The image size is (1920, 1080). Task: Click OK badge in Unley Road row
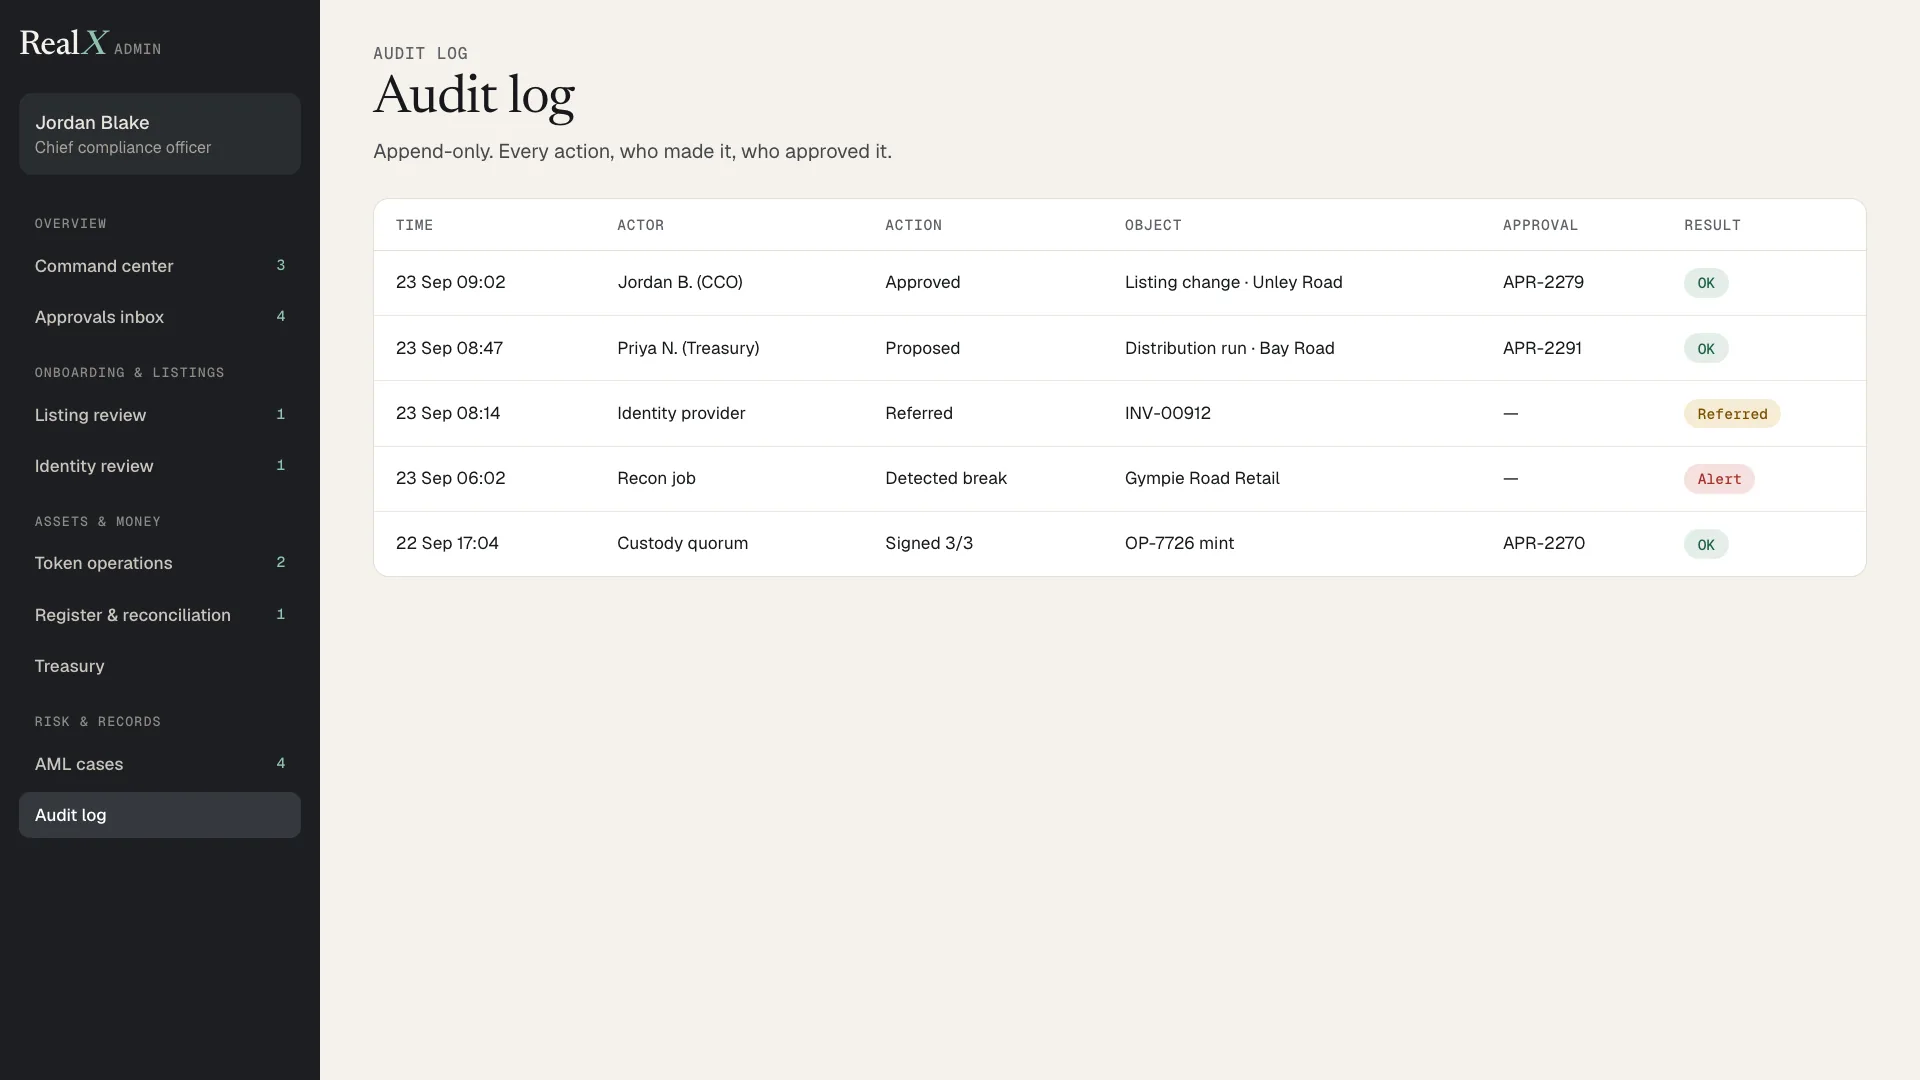[1706, 283]
